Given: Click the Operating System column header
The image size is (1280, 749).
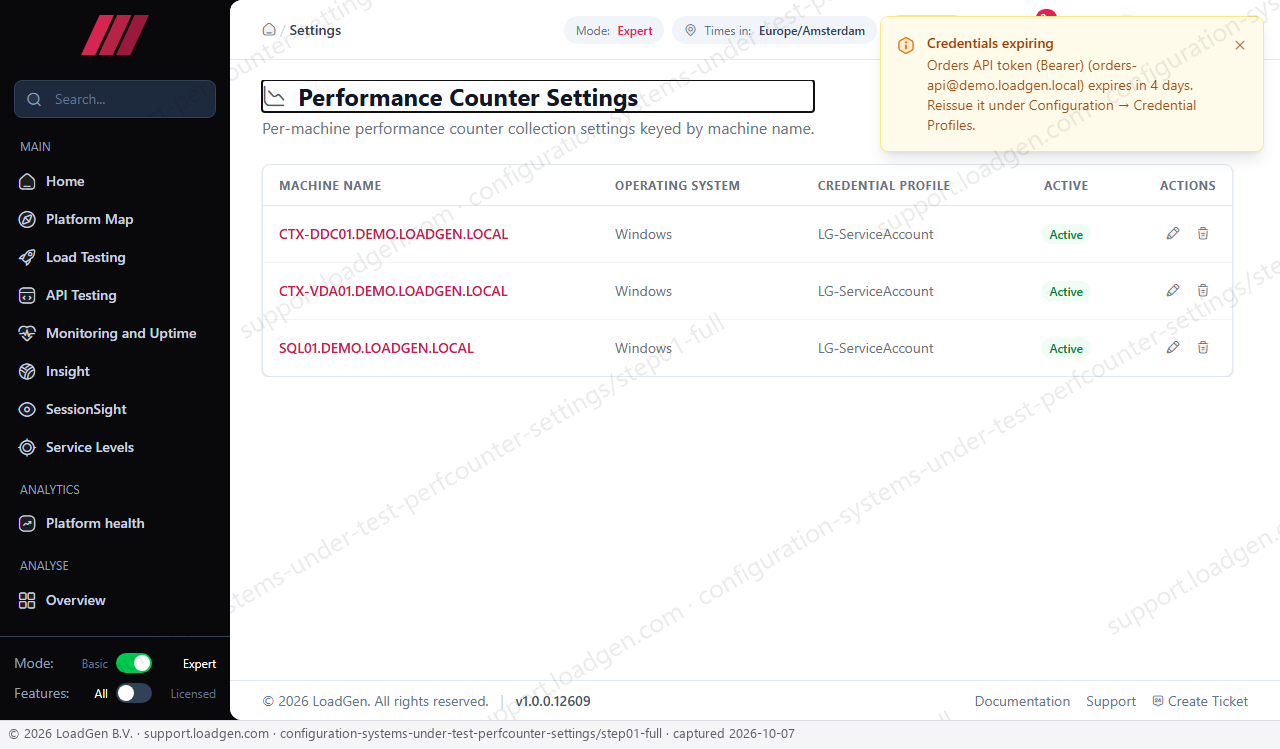Looking at the screenshot, I should tap(677, 185).
